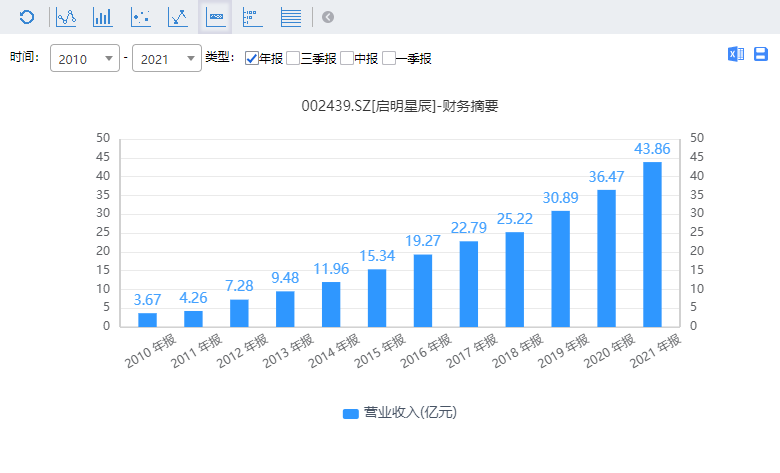Export chart data to Excel
This screenshot has height=473, width=780.
pyautogui.click(x=736, y=54)
